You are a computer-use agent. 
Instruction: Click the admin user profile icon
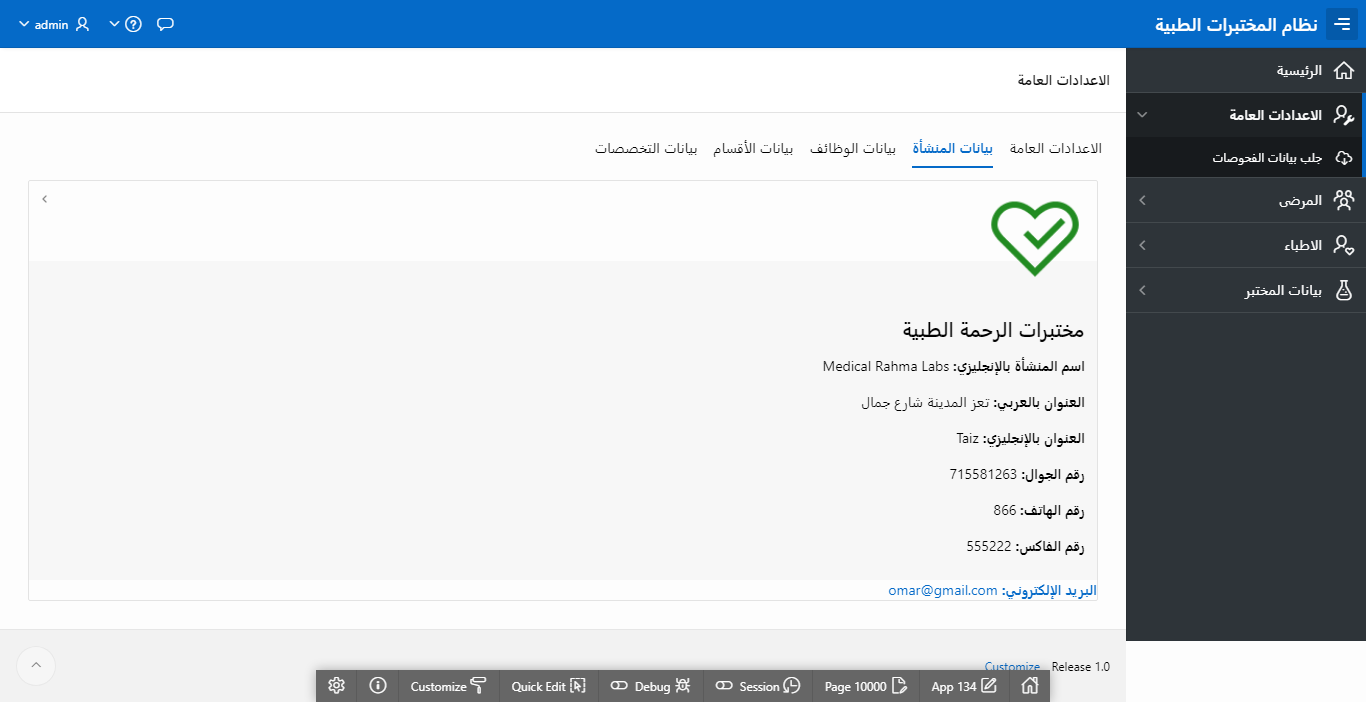click(83, 24)
